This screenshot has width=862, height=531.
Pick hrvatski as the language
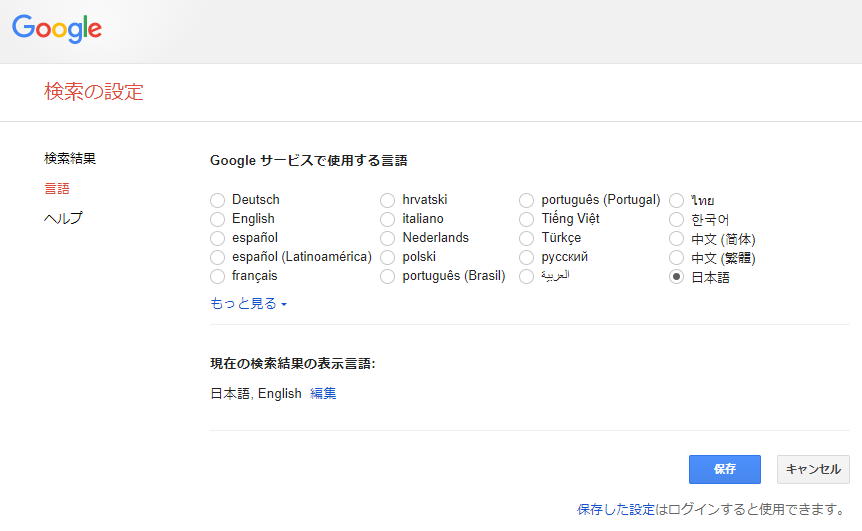tap(388, 200)
